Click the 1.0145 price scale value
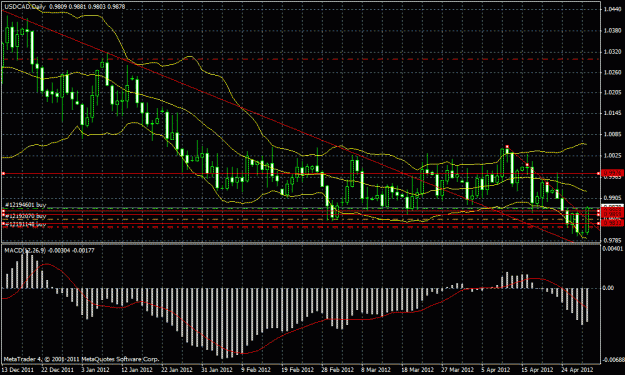The image size is (625, 375). [x=612, y=114]
